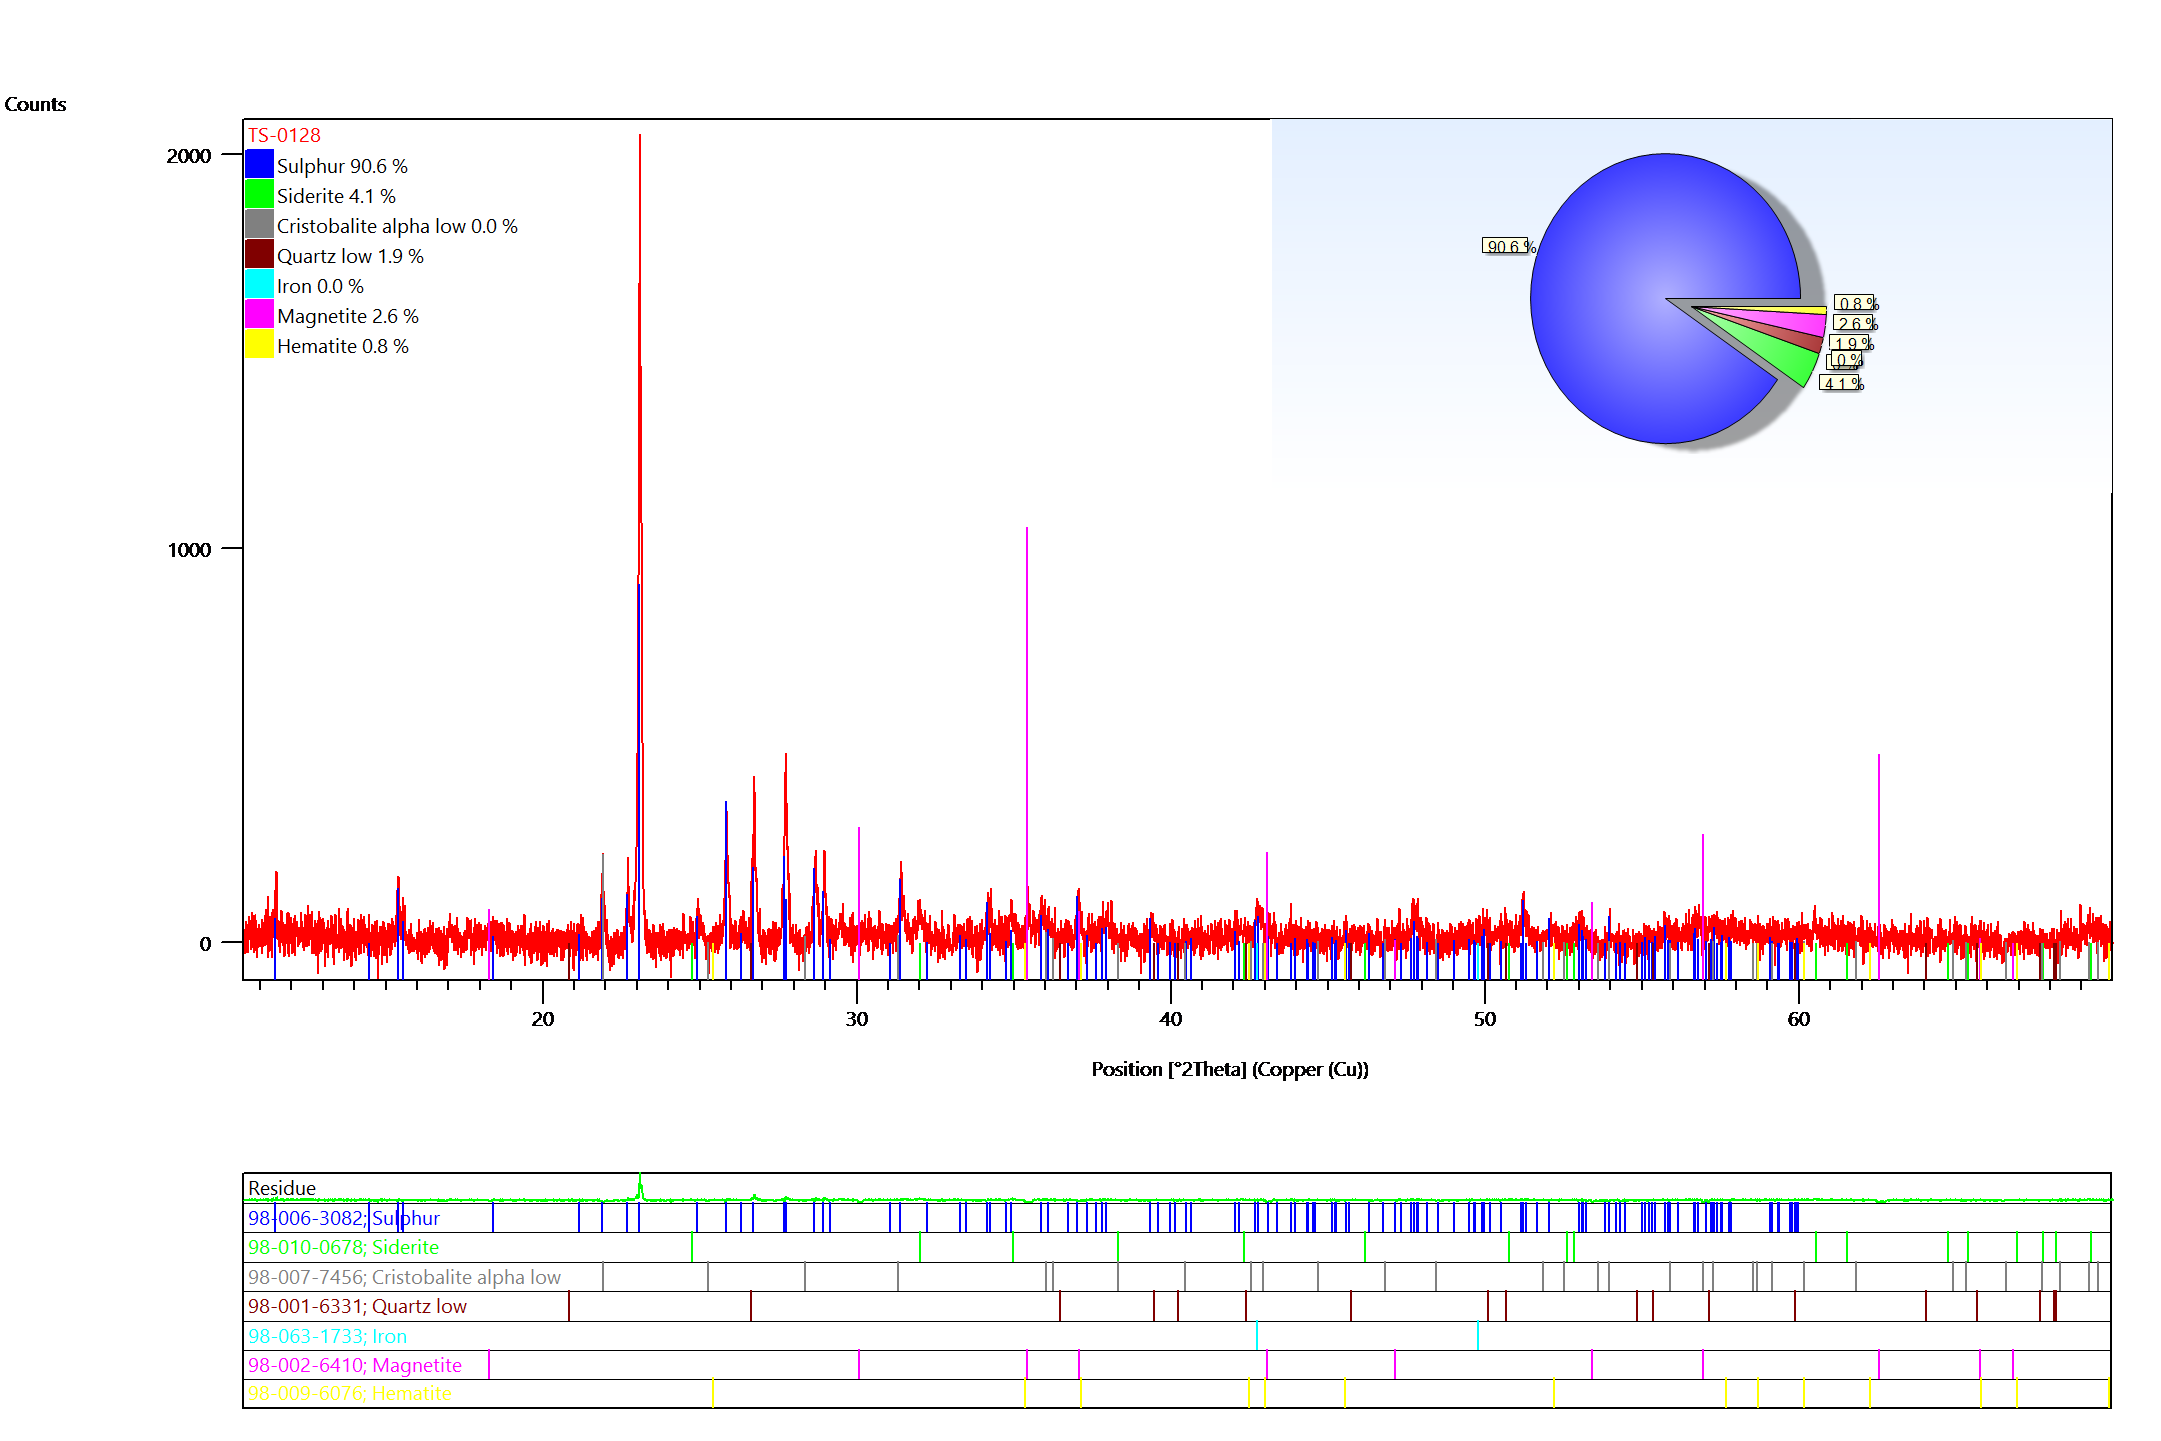Click the gray Cristobalite alpha low swatch

(259, 224)
